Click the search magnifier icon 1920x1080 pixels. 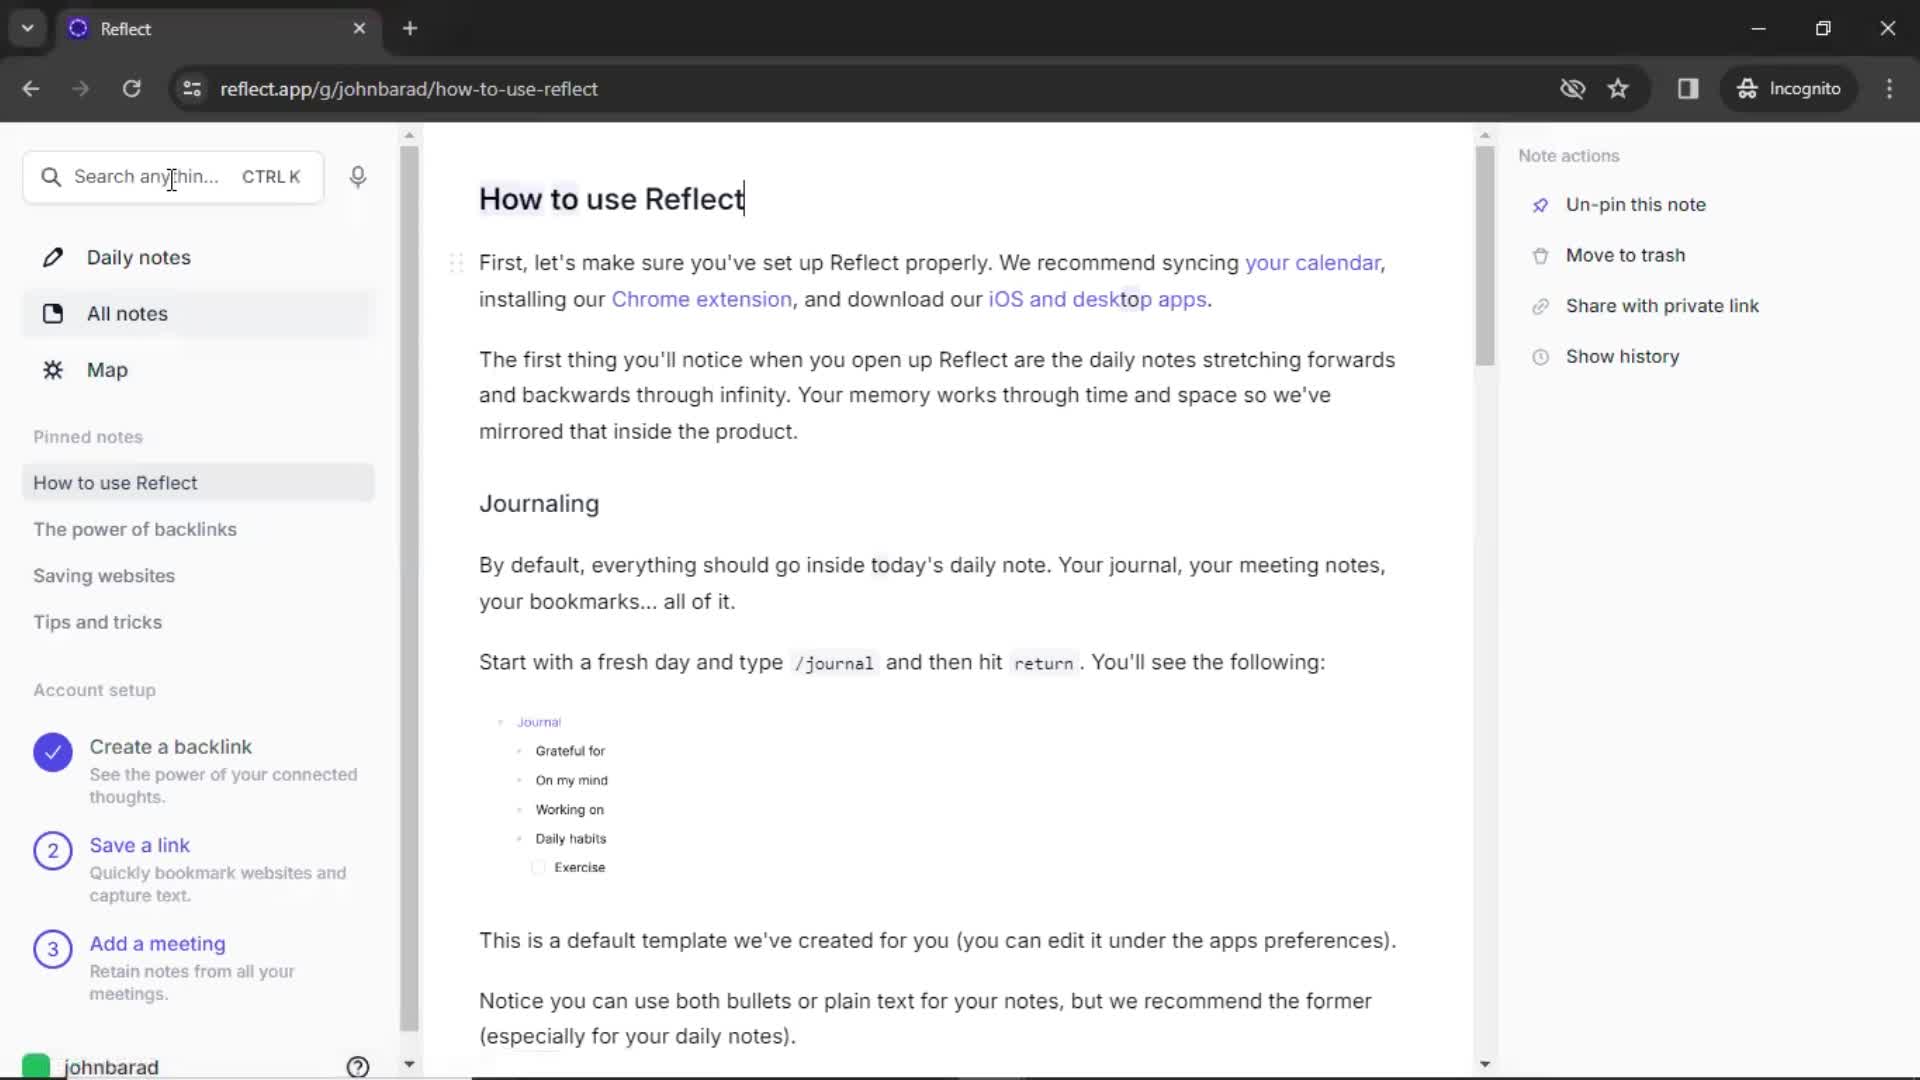coord(50,177)
